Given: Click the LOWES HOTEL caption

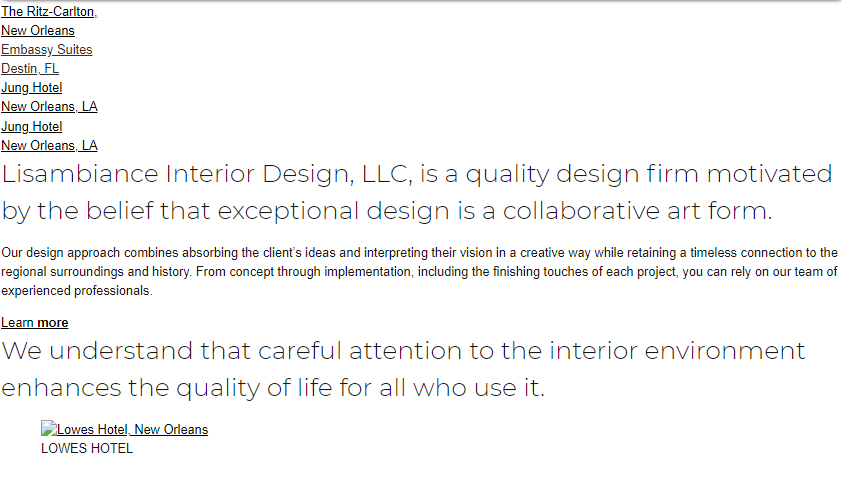Looking at the screenshot, I should click(x=87, y=449).
